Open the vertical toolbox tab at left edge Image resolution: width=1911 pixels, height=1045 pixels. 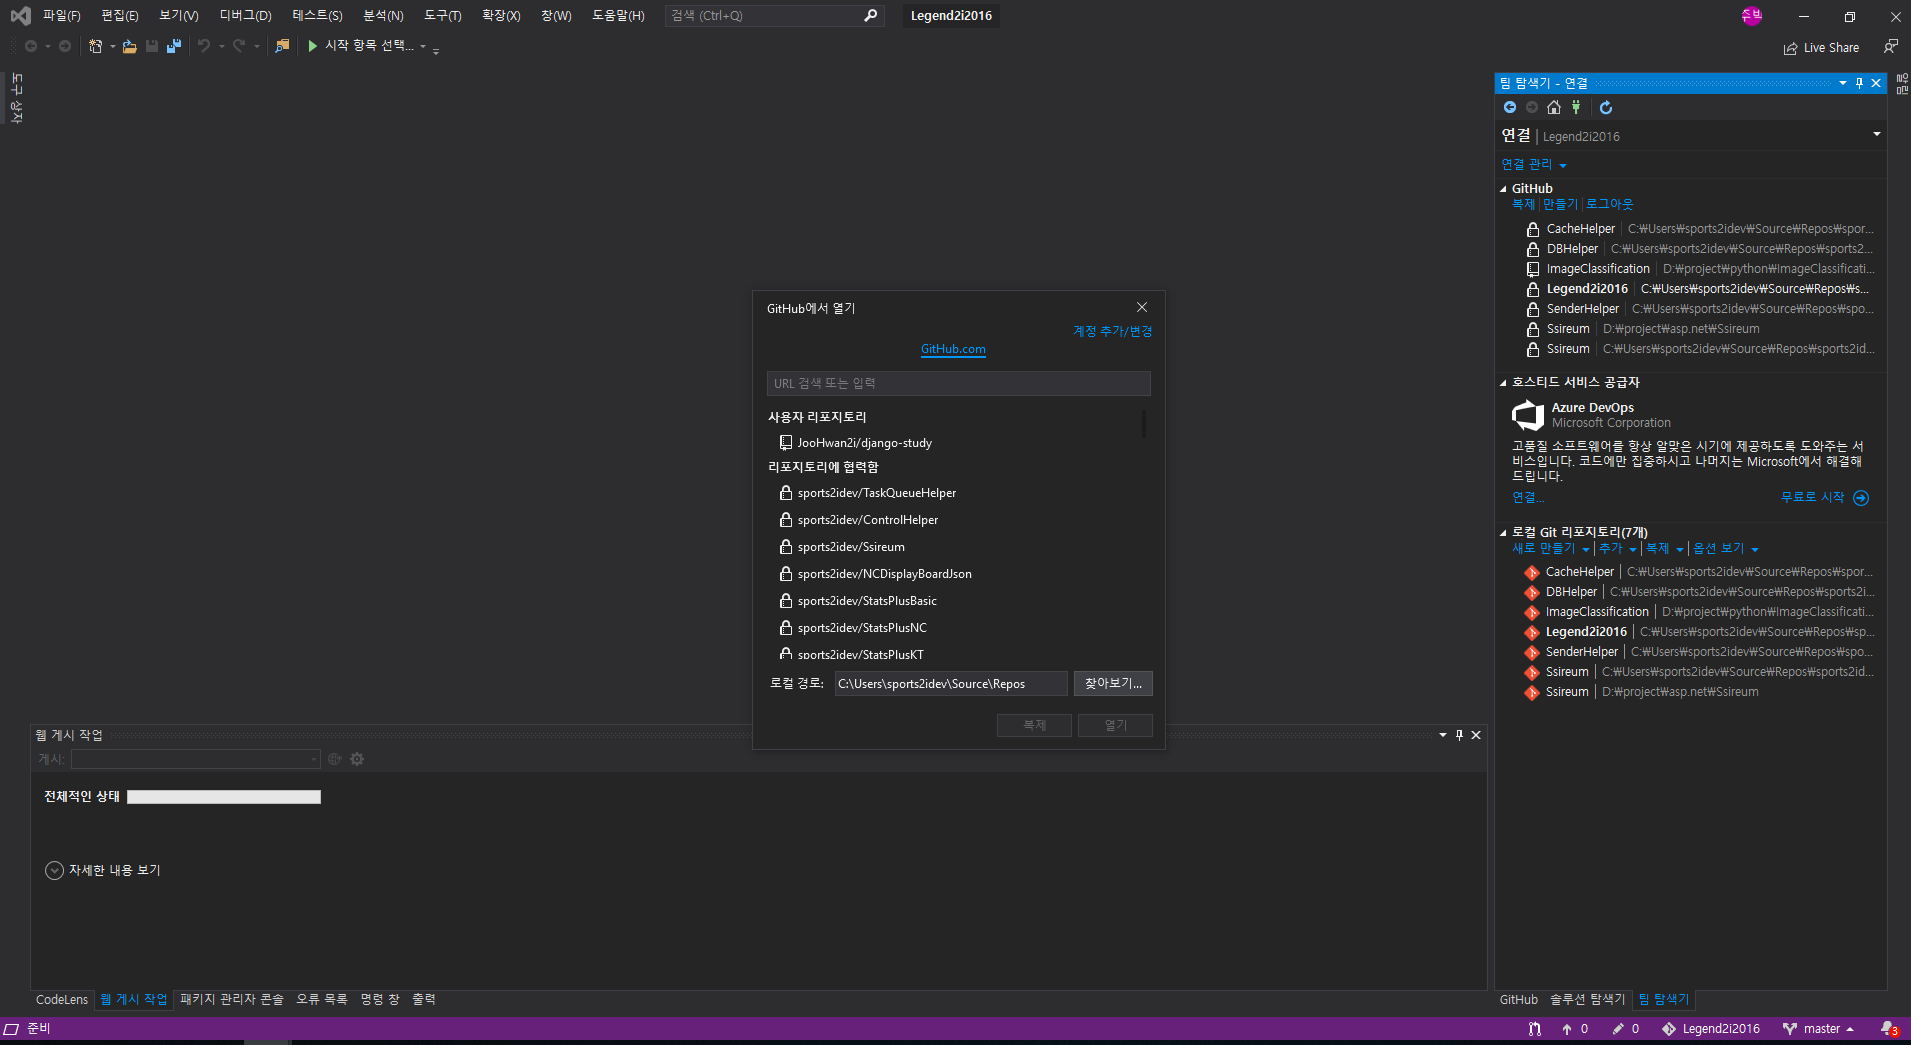(x=16, y=98)
